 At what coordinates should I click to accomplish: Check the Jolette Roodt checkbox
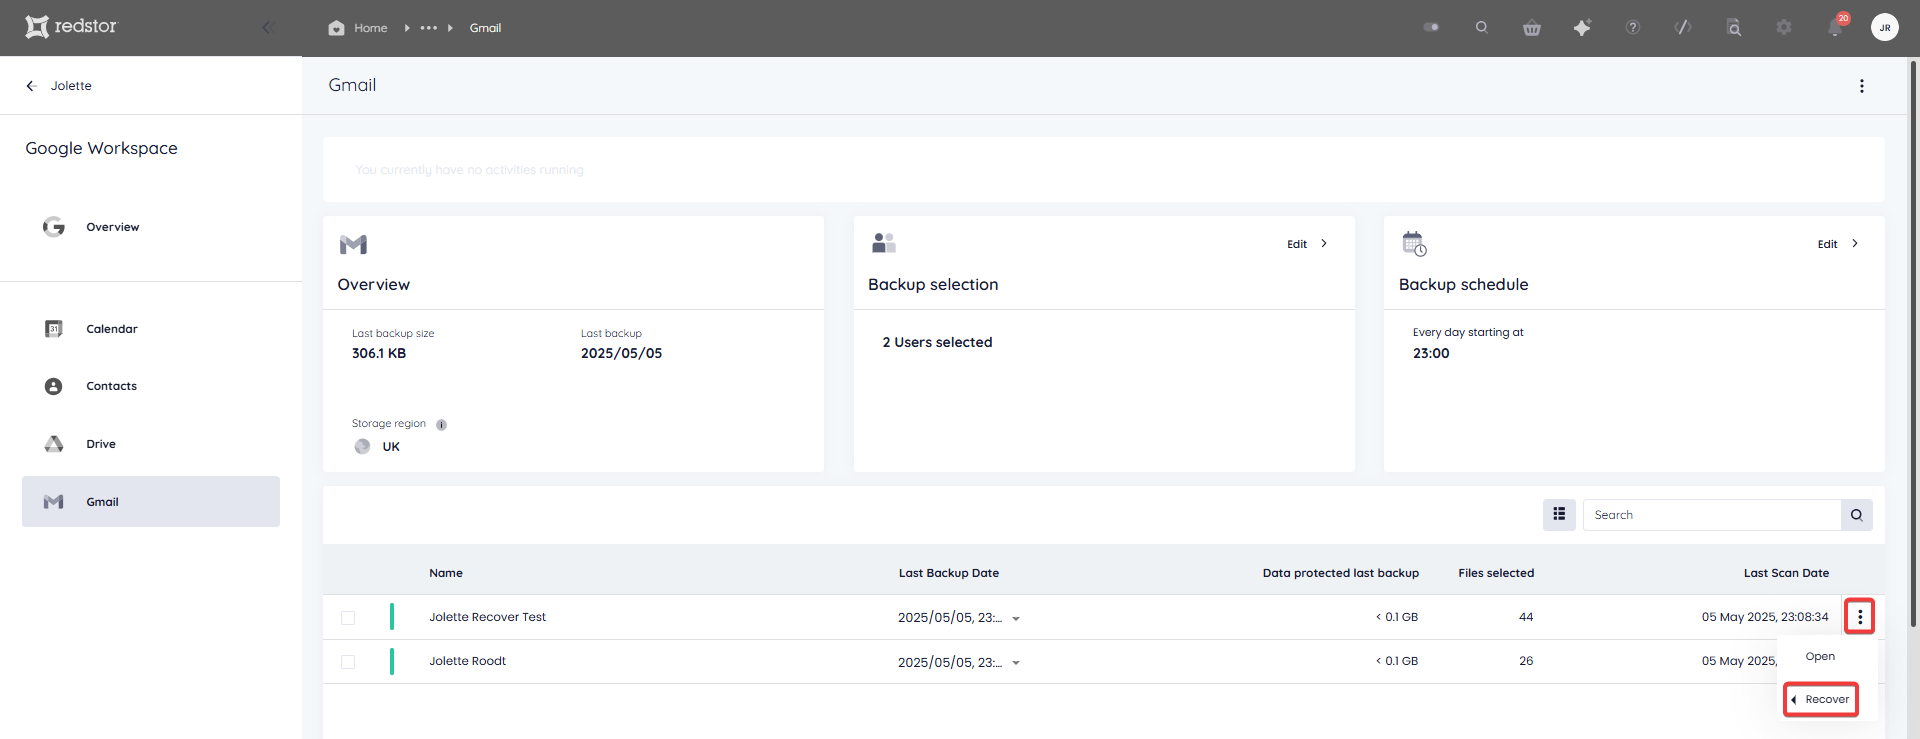[x=348, y=662]
